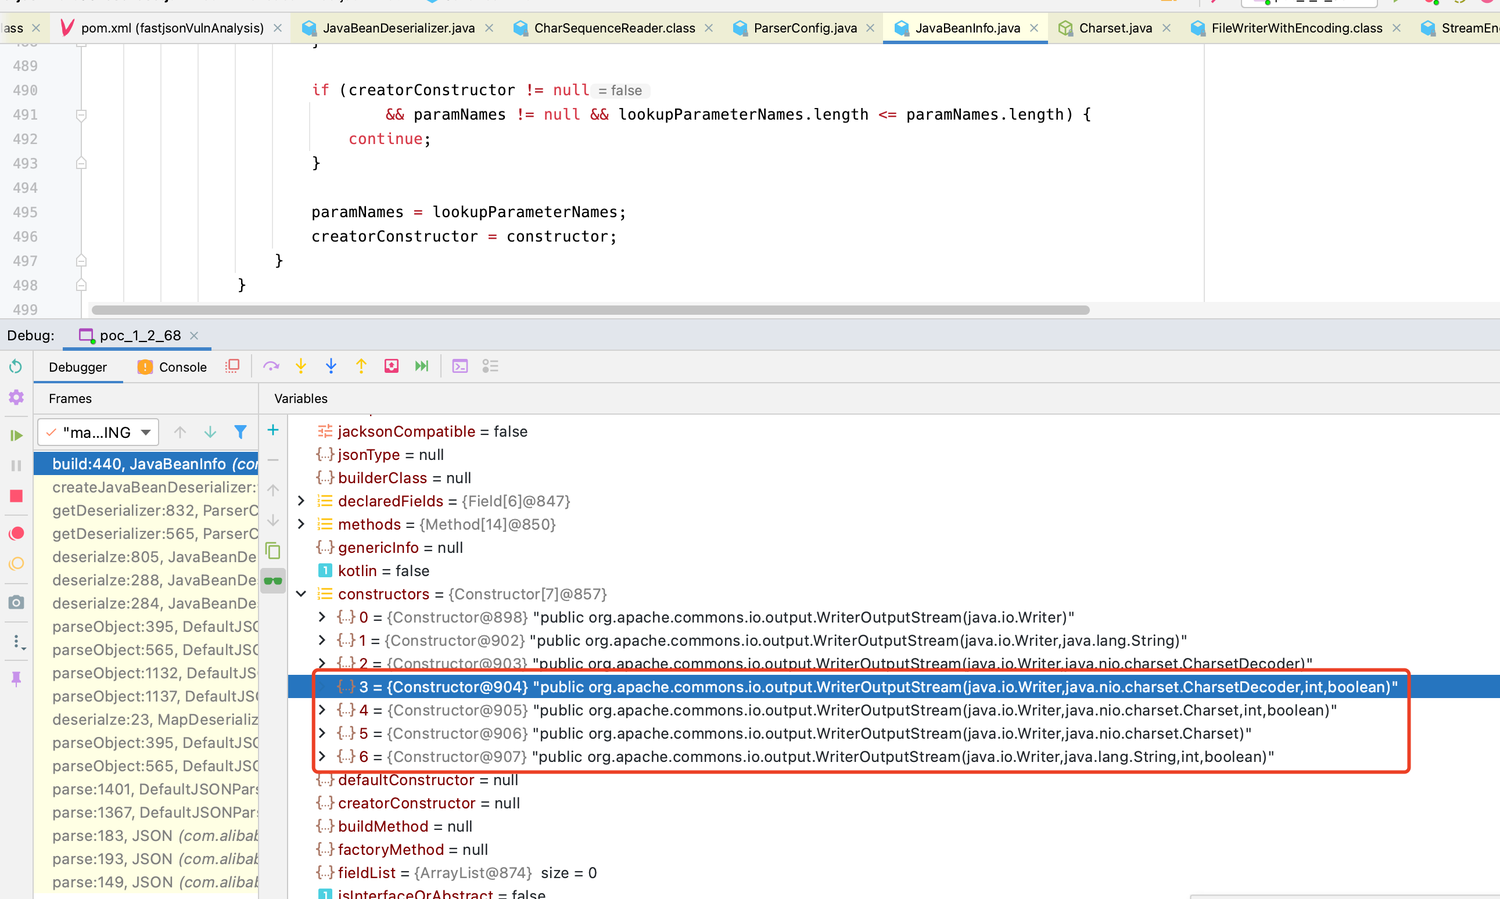The image size is (1500, 899).
Task: Resume program with green play icon
Action: 16,435
